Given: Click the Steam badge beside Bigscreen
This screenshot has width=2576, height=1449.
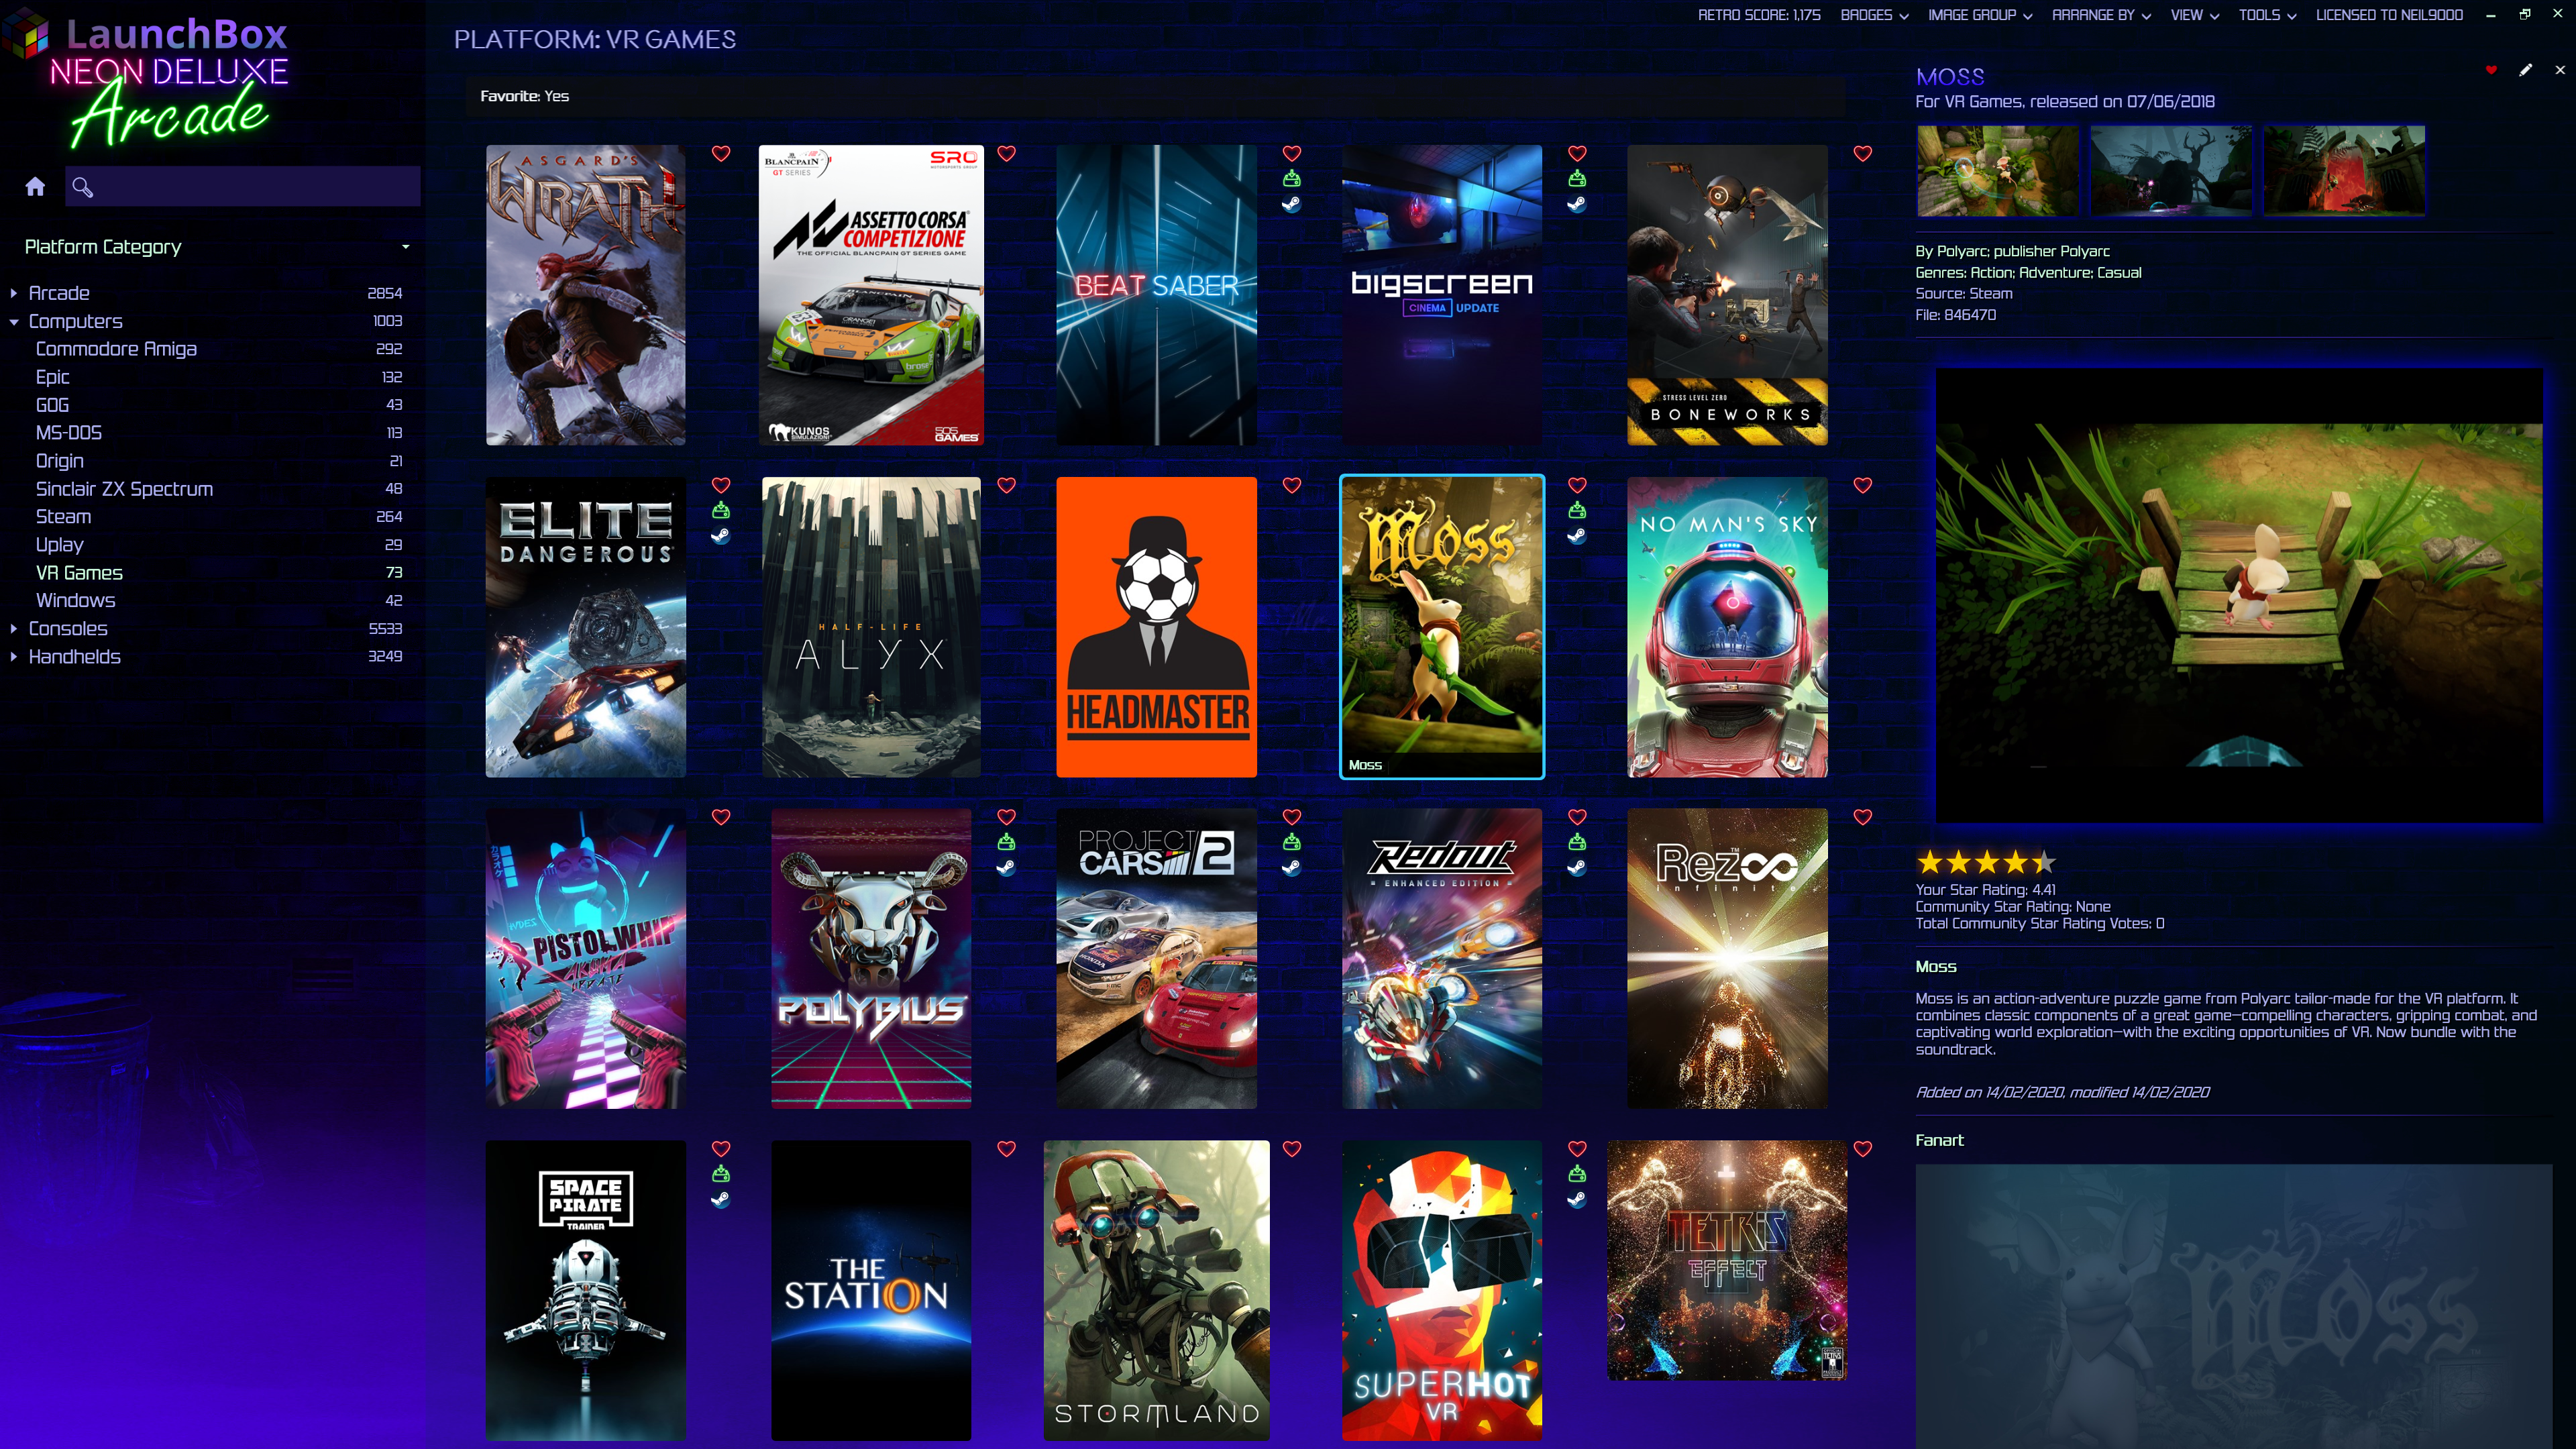Looking at the screenshot, I should click(x=1577, y=204).
